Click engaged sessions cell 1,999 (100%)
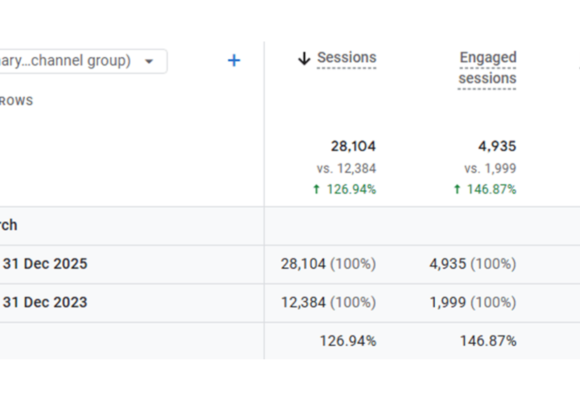Image resolution: width=580 pixels, height=415 pixels. pos(473,303)
